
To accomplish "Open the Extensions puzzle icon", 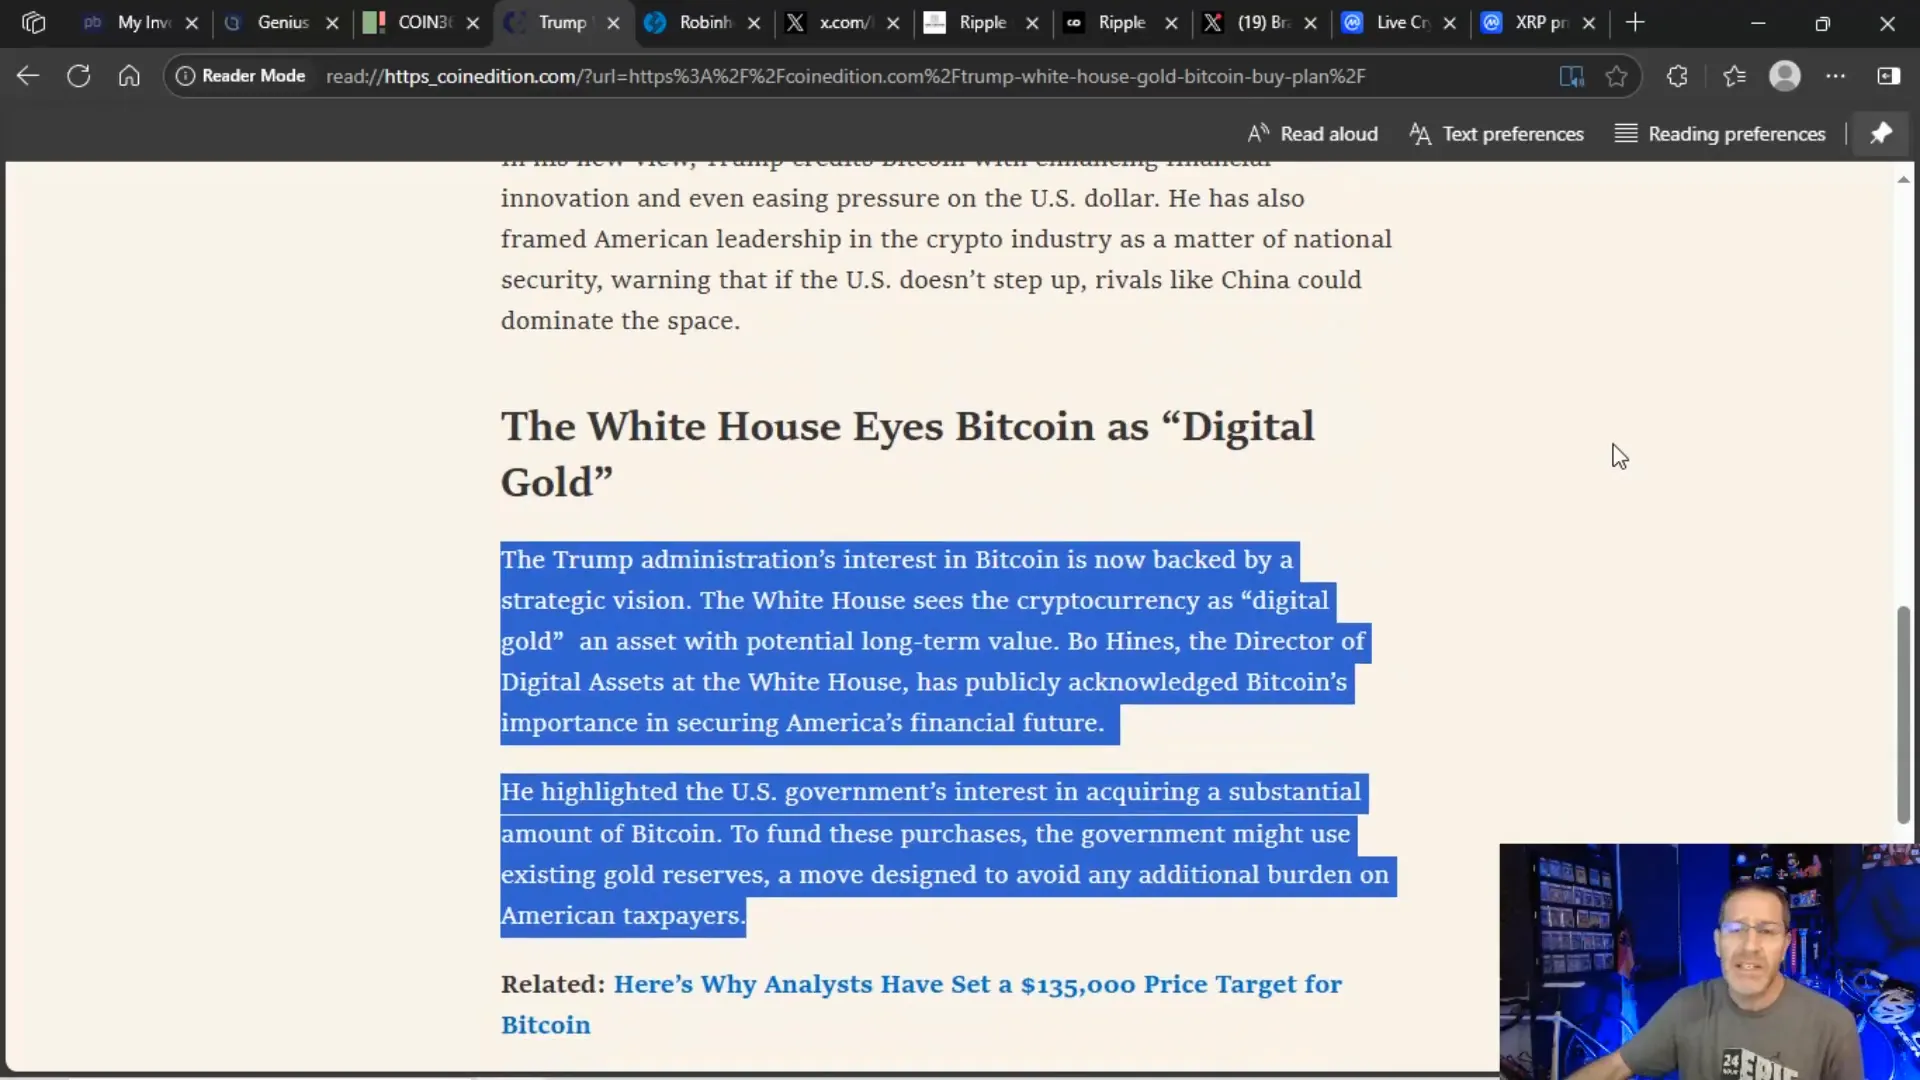I will (x=1677, y=76).
